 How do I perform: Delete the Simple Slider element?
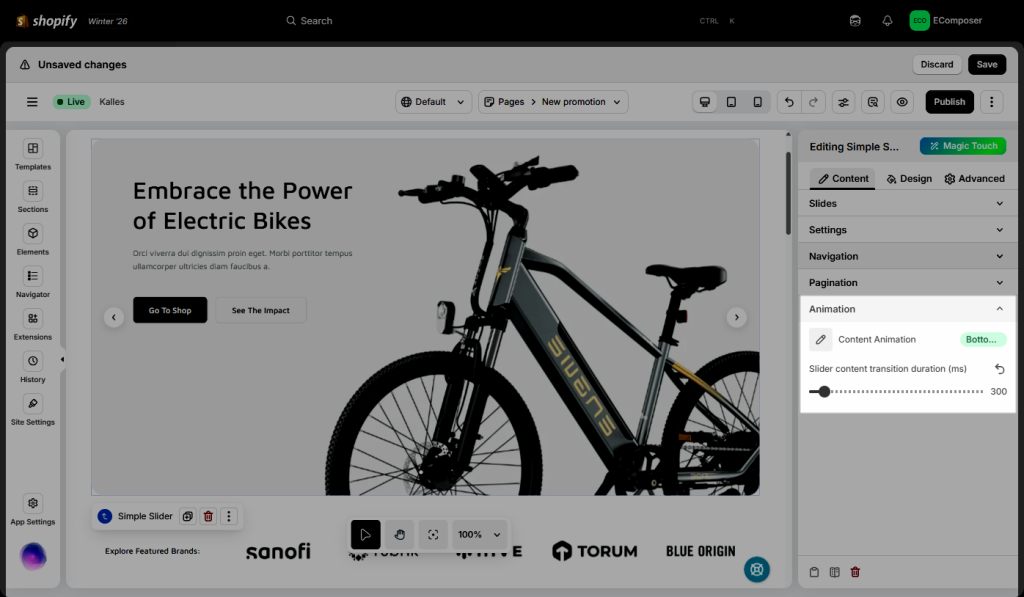pyautogui.click(x=208, y=516)
